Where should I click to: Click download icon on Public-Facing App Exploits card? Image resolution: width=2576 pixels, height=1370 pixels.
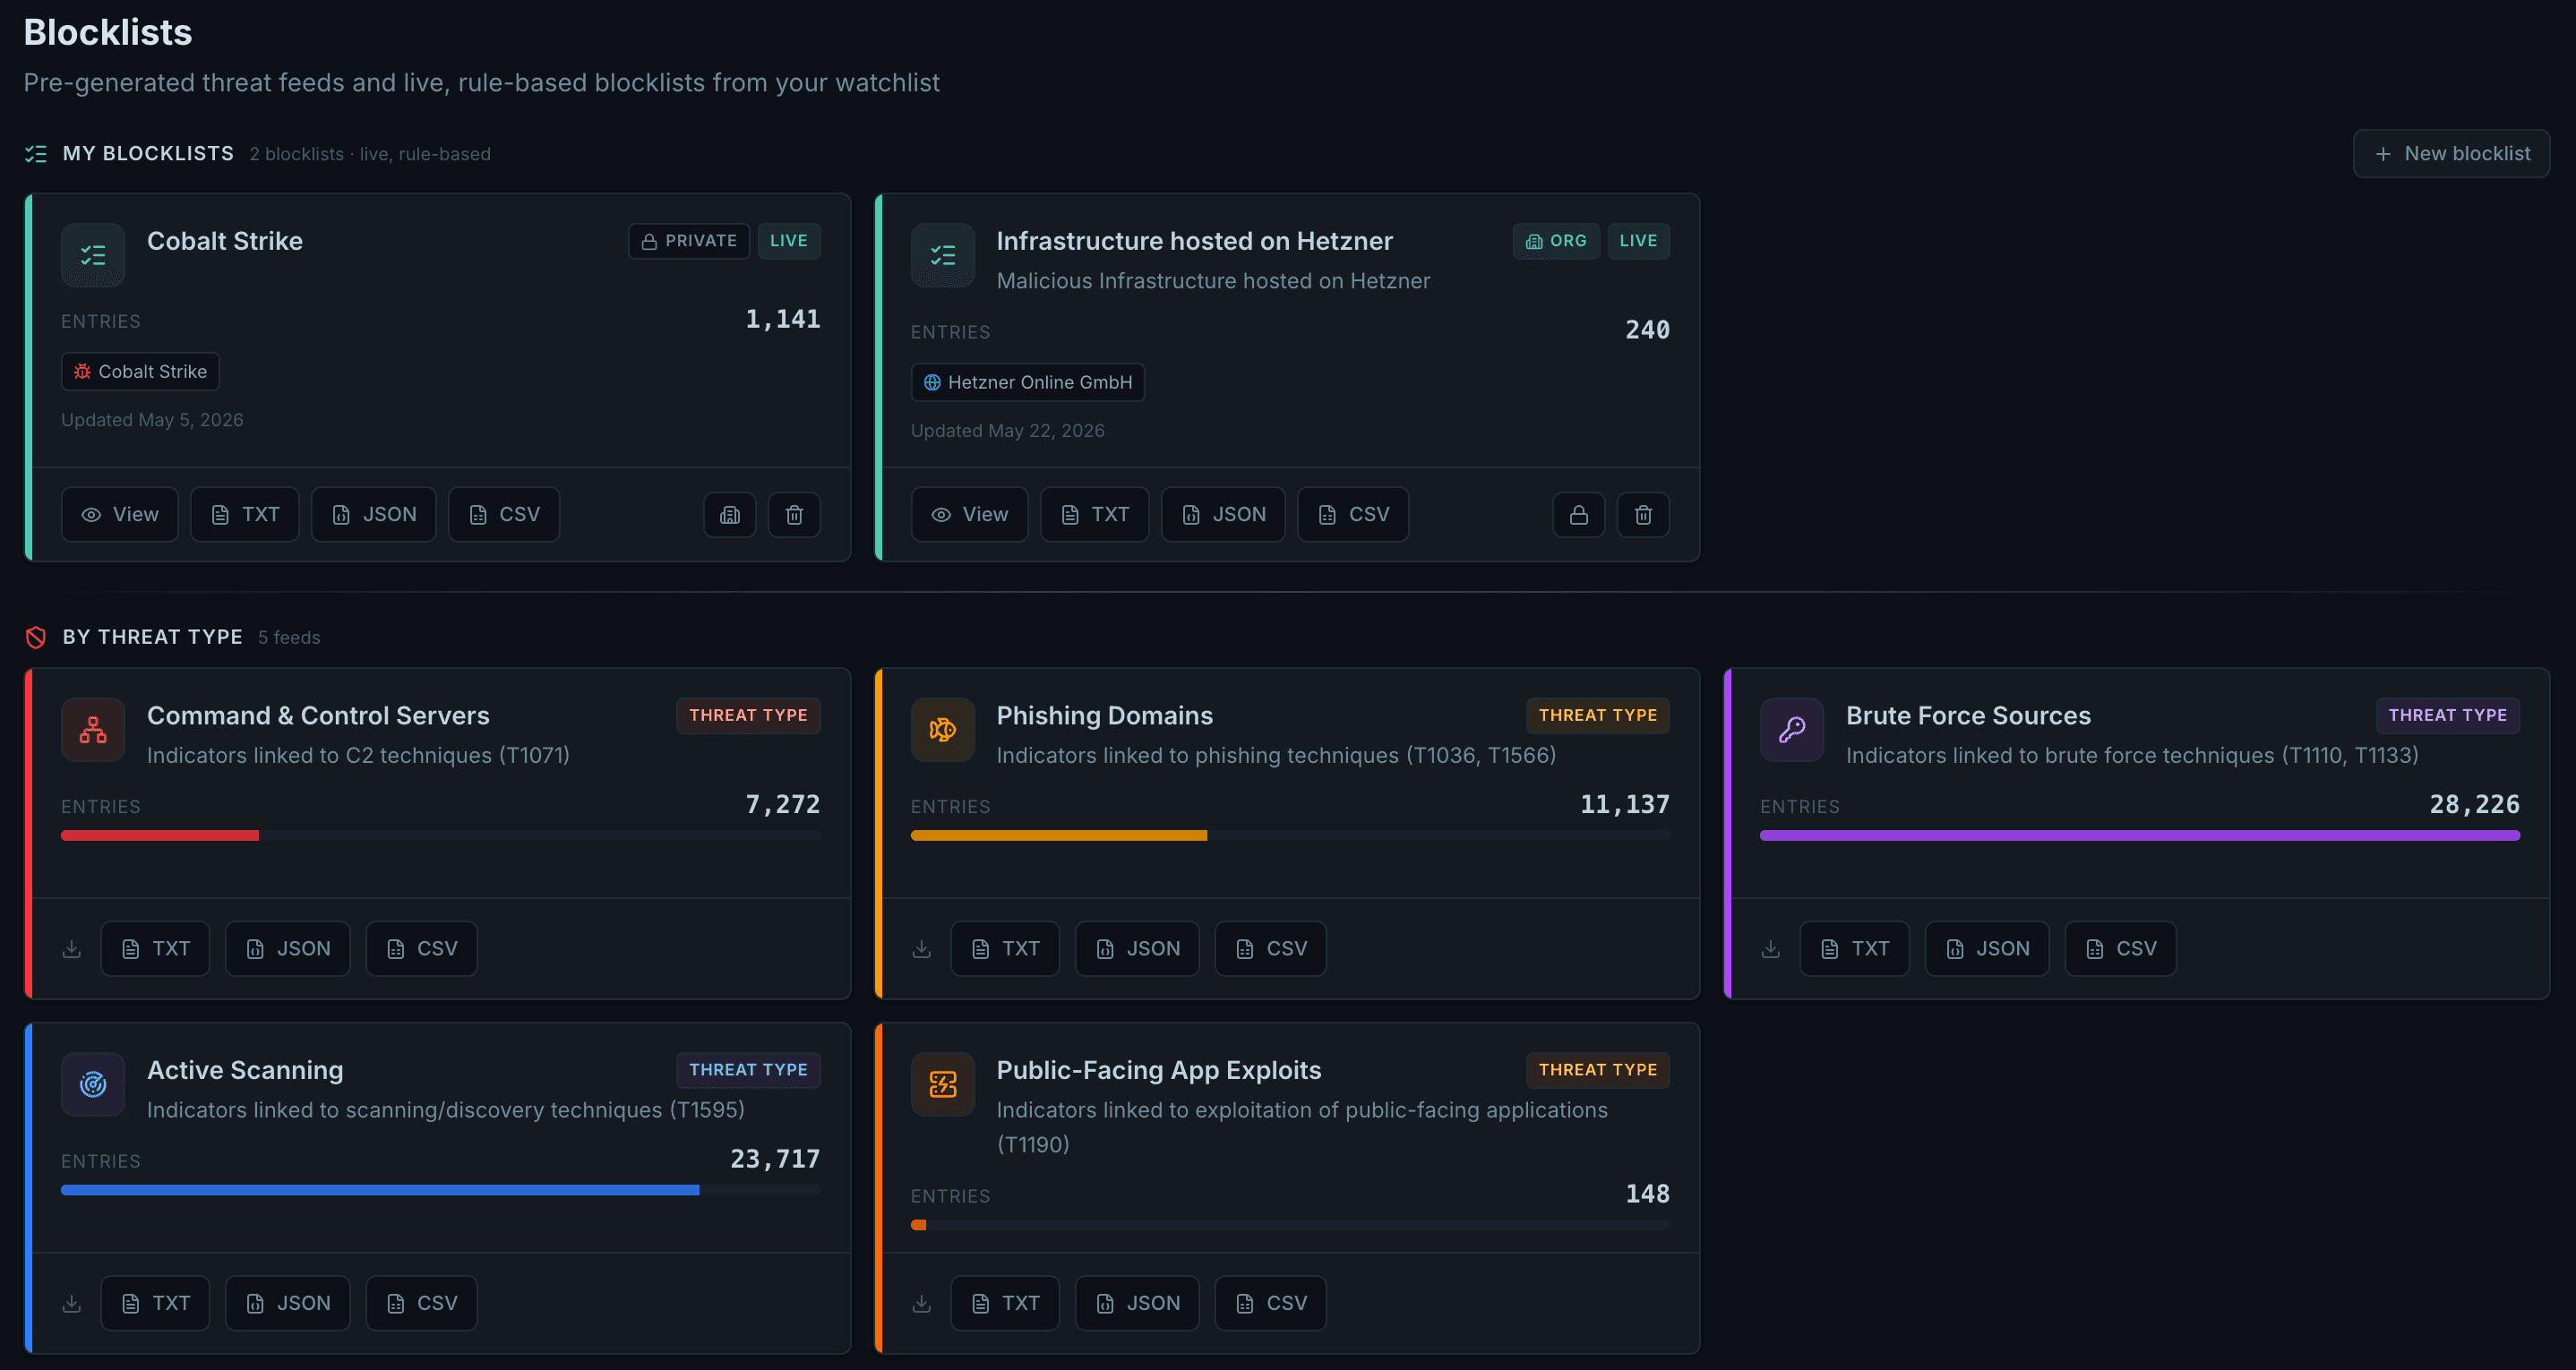(x=922, y=1303)
